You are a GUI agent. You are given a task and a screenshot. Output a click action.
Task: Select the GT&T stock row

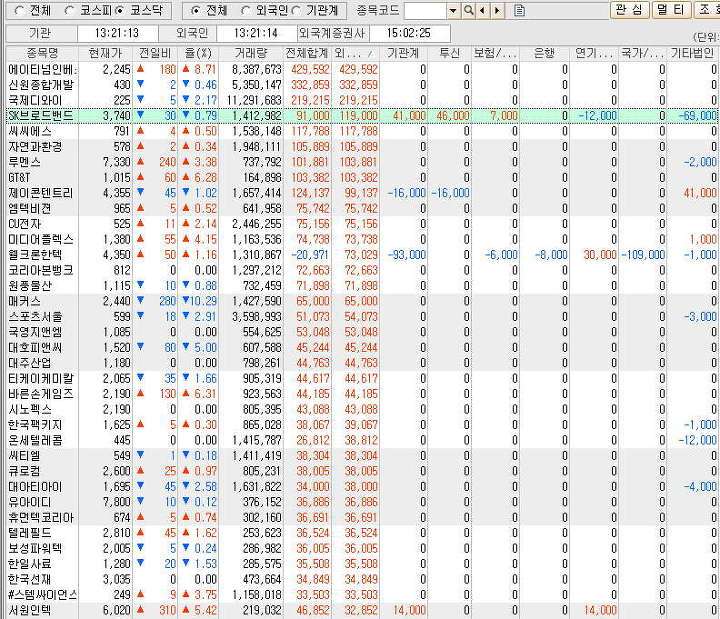tap(363, 178)
